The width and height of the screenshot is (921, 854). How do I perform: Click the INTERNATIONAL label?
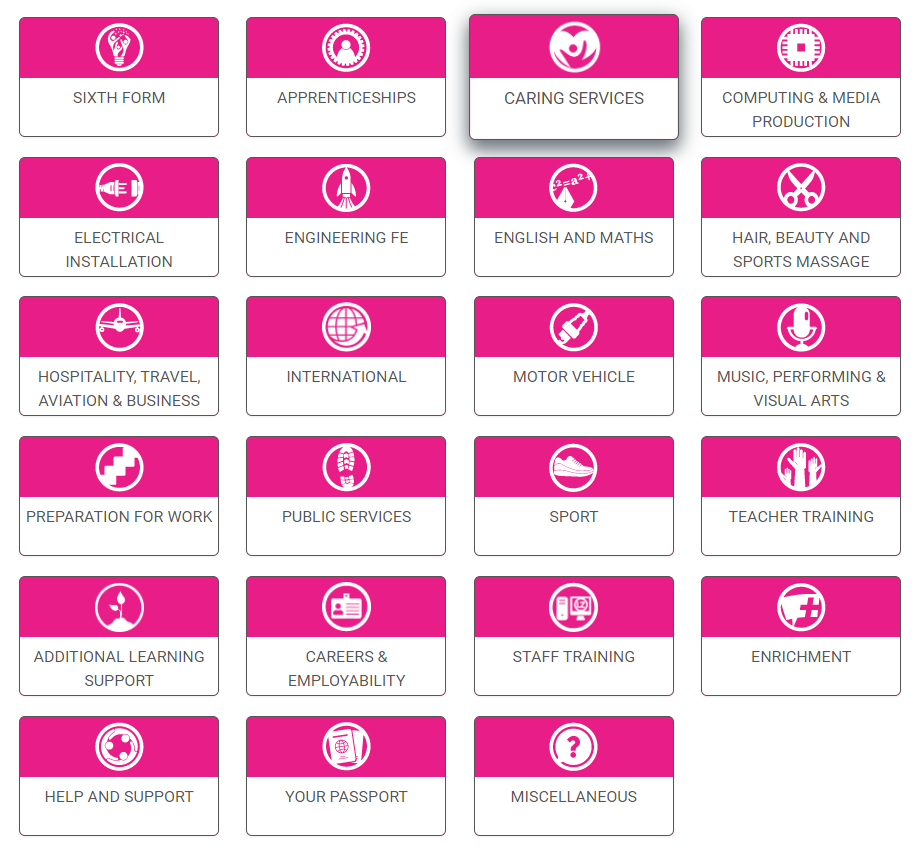click(x=346, y=377)
